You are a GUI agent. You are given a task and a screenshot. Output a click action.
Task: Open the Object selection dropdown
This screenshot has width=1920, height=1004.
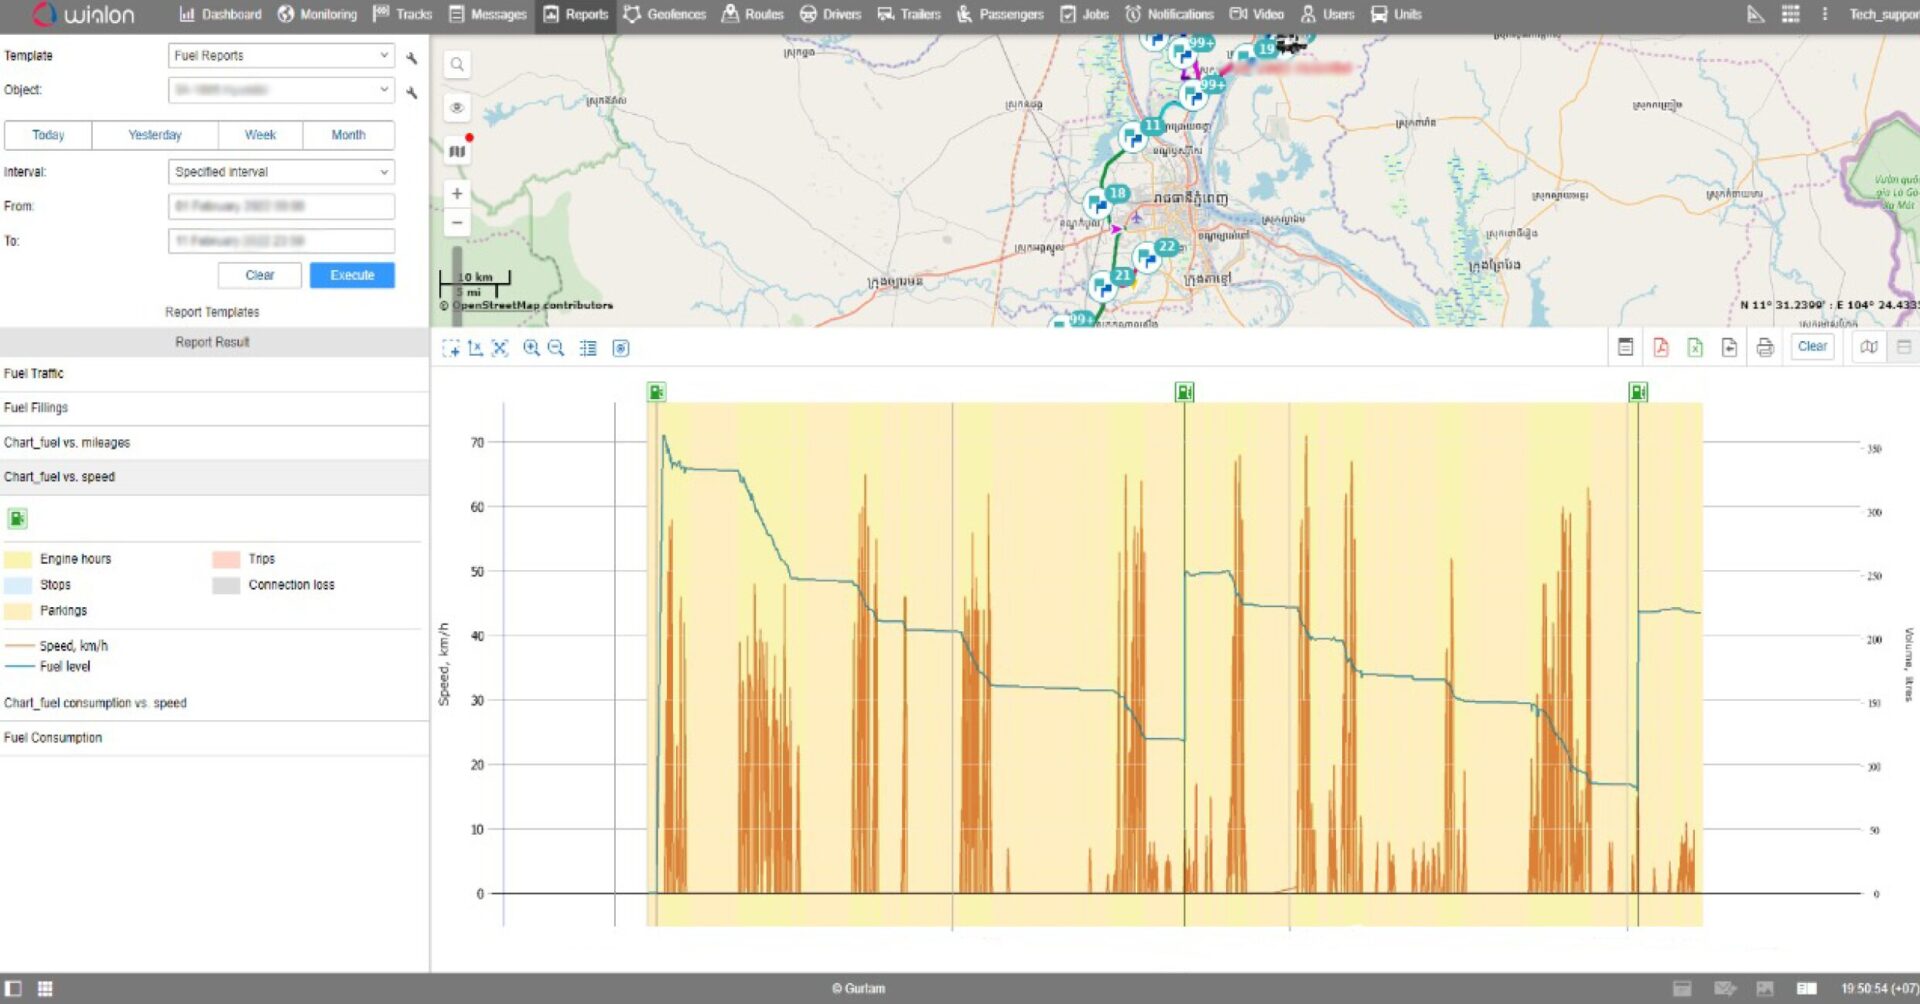point(281,90)
